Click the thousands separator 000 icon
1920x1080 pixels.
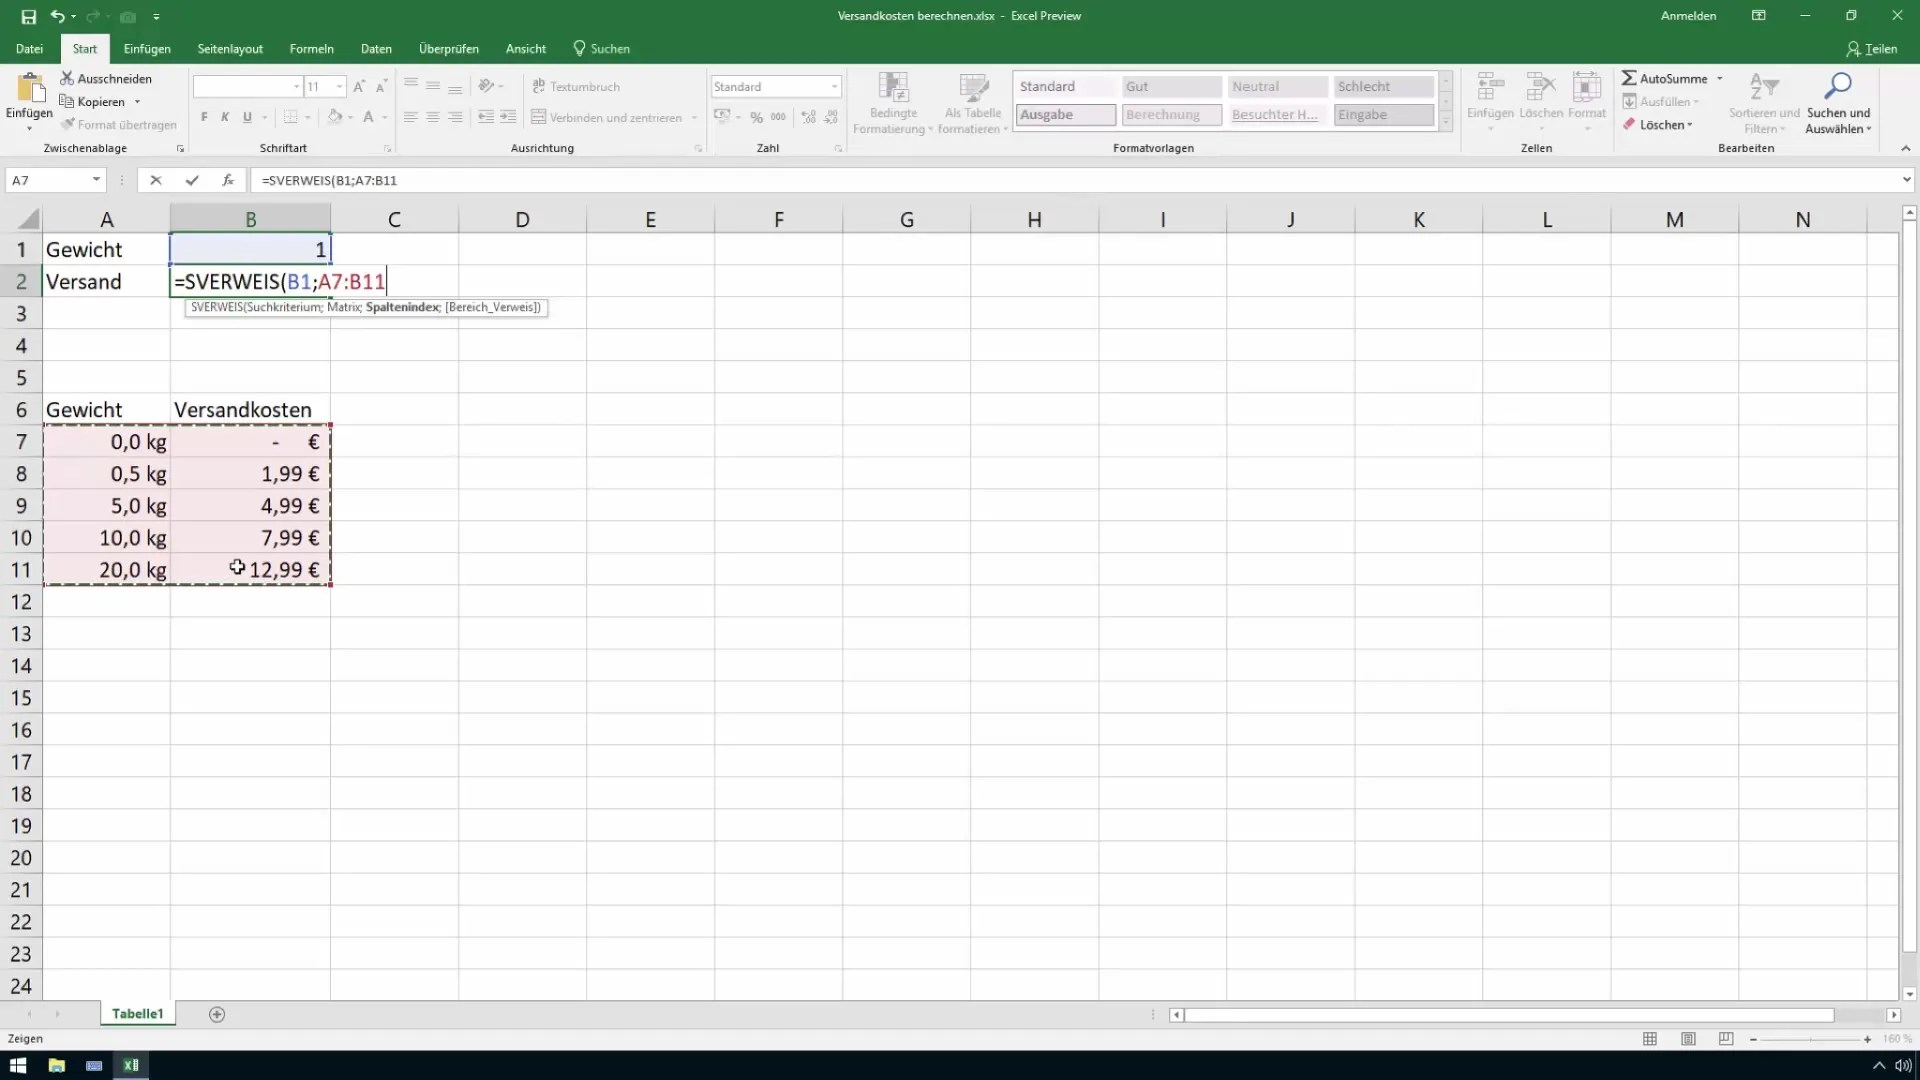(778, 117)
